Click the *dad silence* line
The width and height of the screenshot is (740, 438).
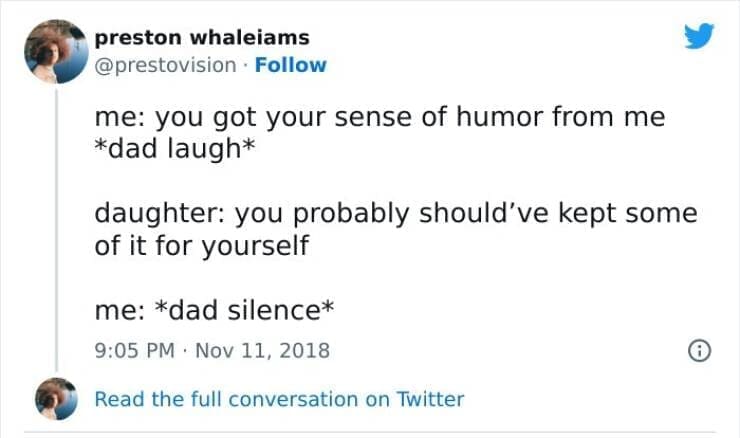(214, 311)
